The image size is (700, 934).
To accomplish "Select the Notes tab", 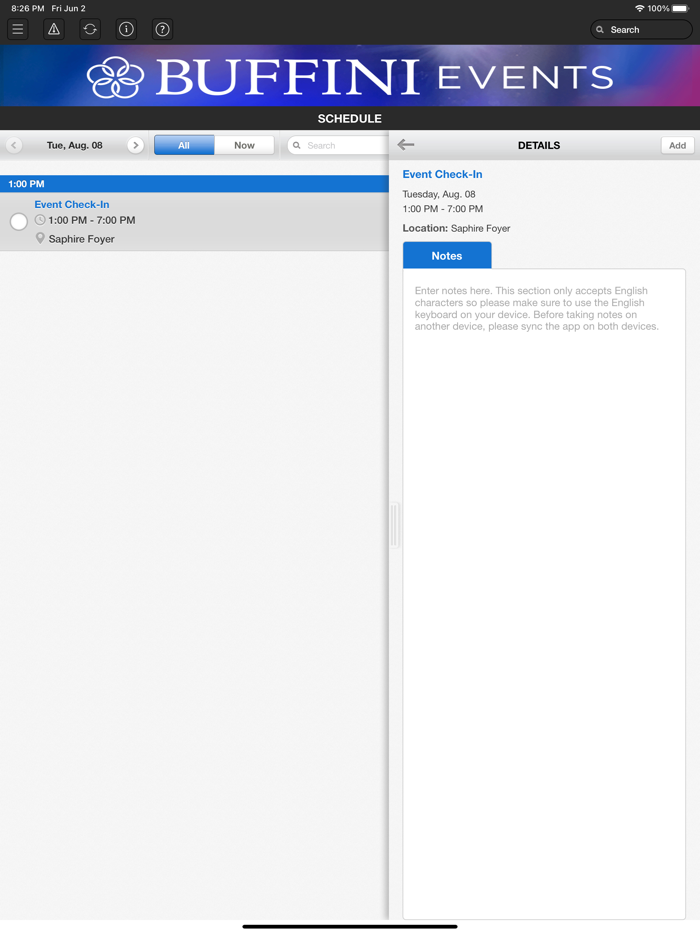I will click(447, 256).
